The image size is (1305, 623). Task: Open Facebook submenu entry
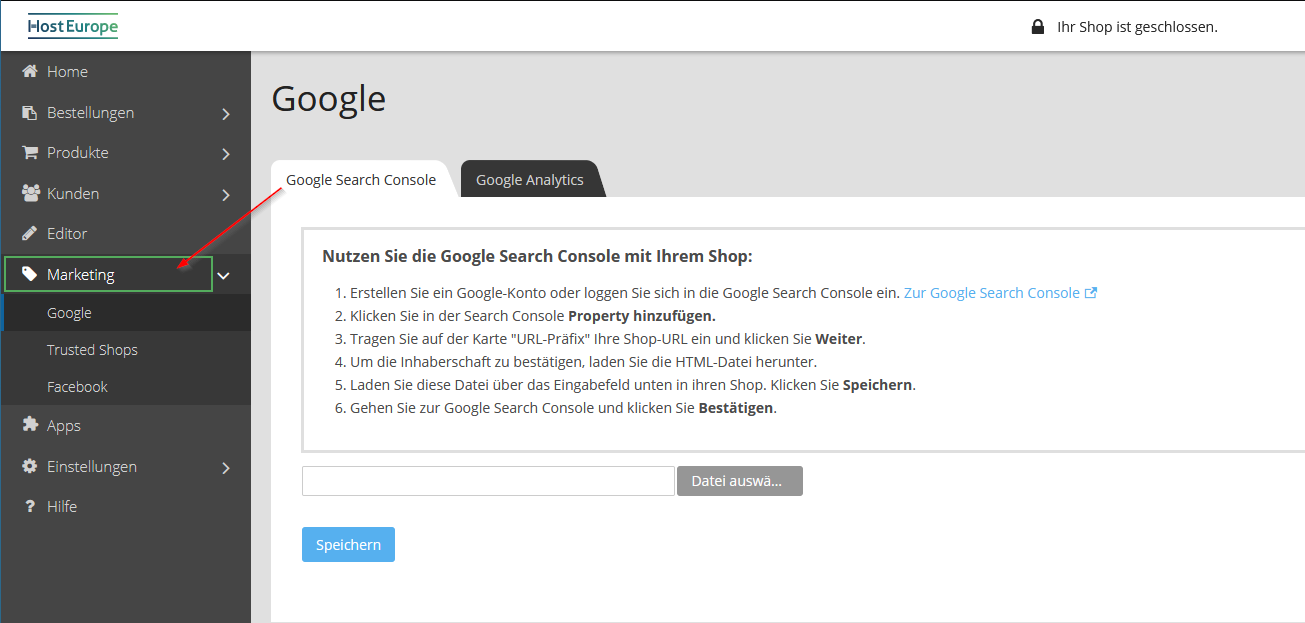tap(125, 387)
